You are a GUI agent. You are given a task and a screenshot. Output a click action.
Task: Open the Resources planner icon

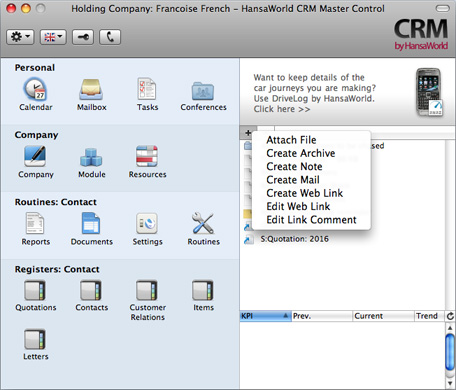(147, 156)
